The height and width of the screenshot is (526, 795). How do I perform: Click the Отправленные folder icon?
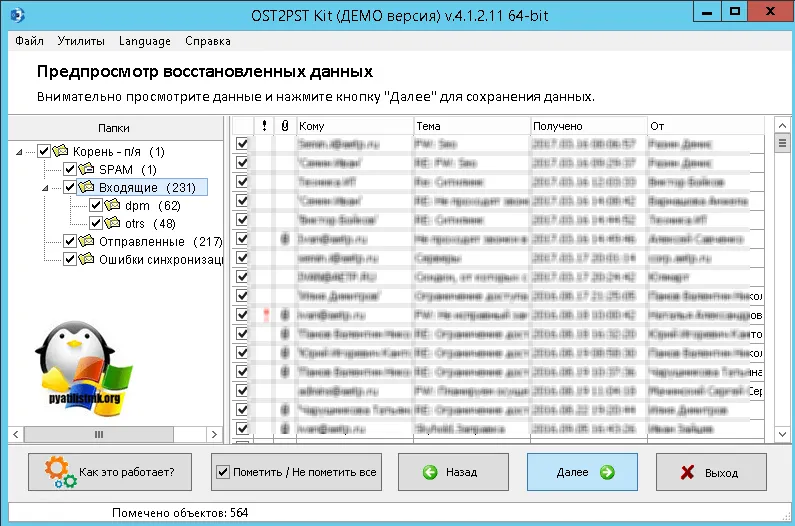point(86,240)
